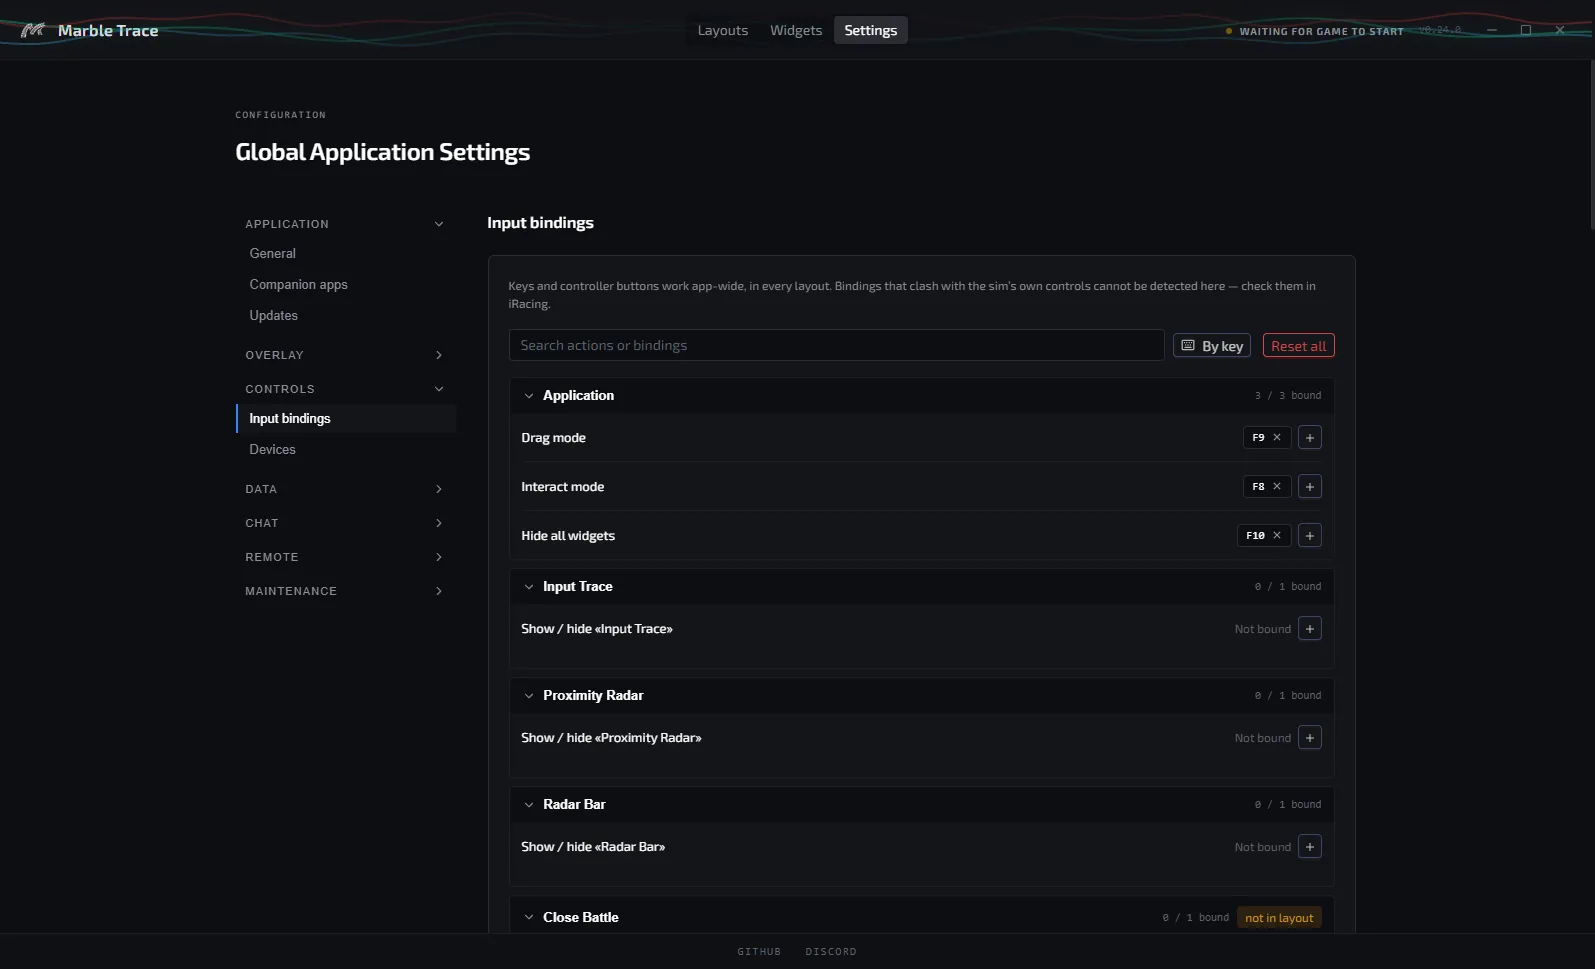Click 'Not bound' in Radar Bar row

1262,846
